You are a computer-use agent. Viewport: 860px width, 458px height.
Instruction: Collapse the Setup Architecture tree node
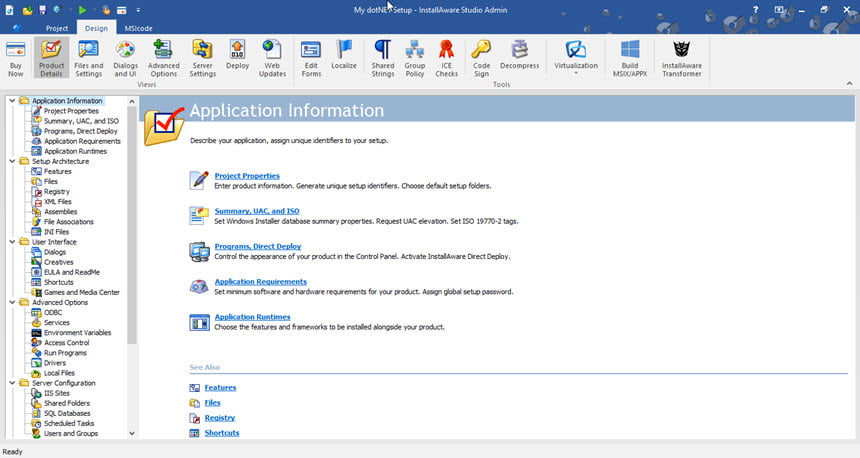pos(12,161)
